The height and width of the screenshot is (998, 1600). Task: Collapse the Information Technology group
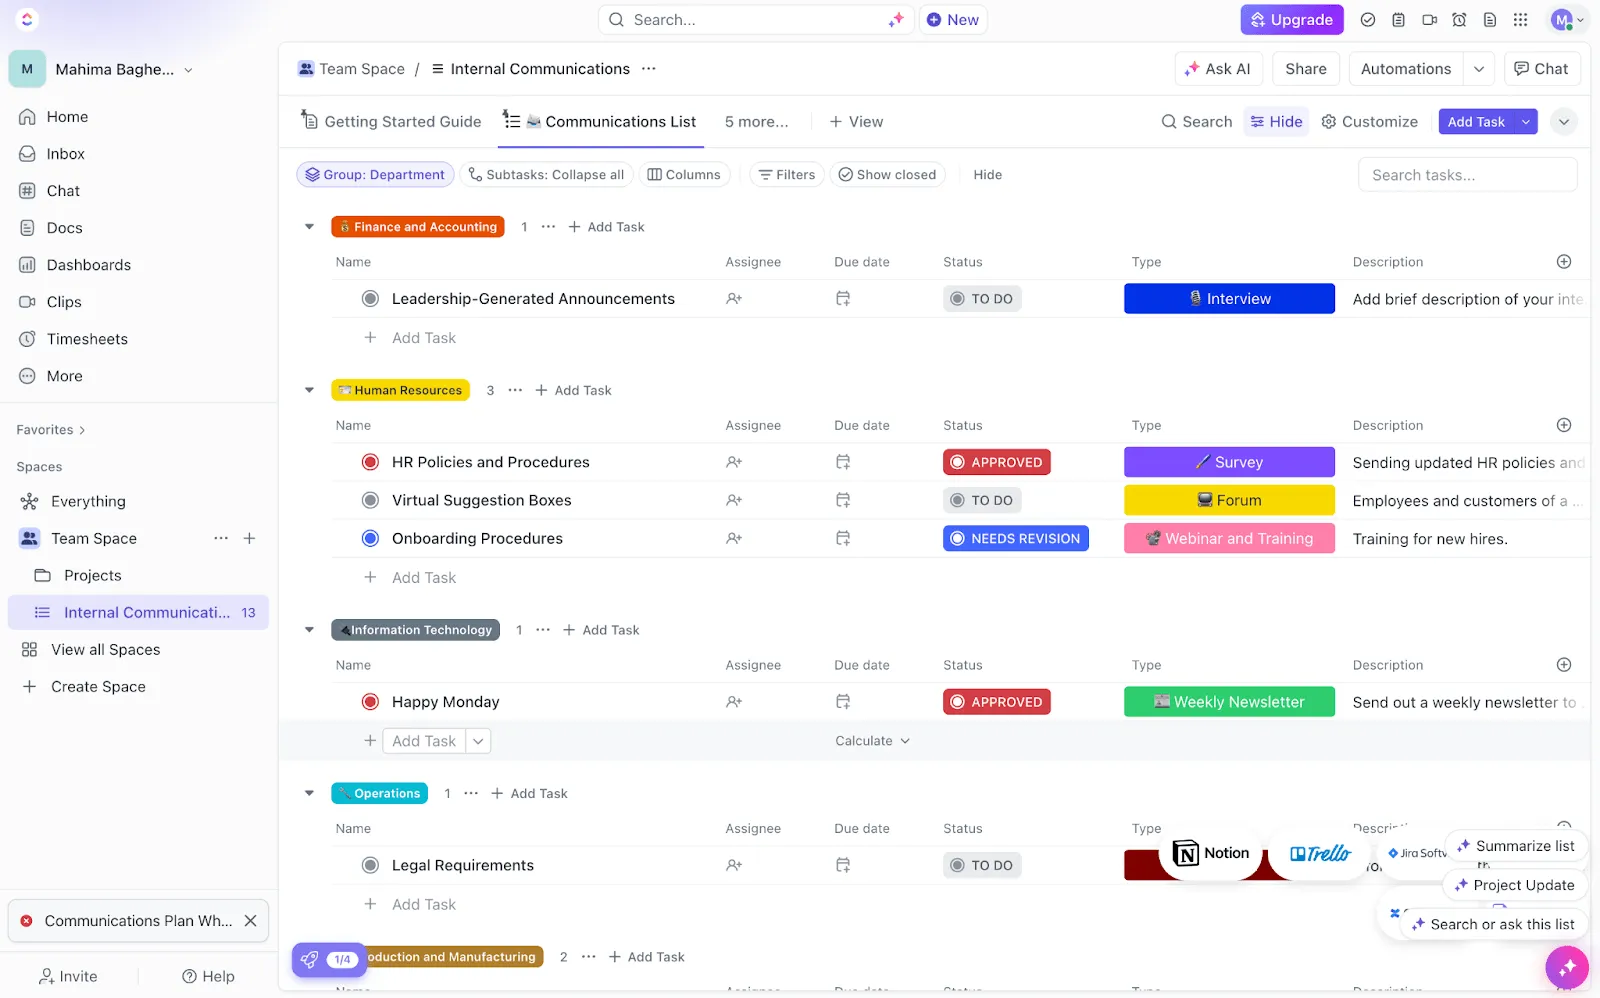[310, 630]
